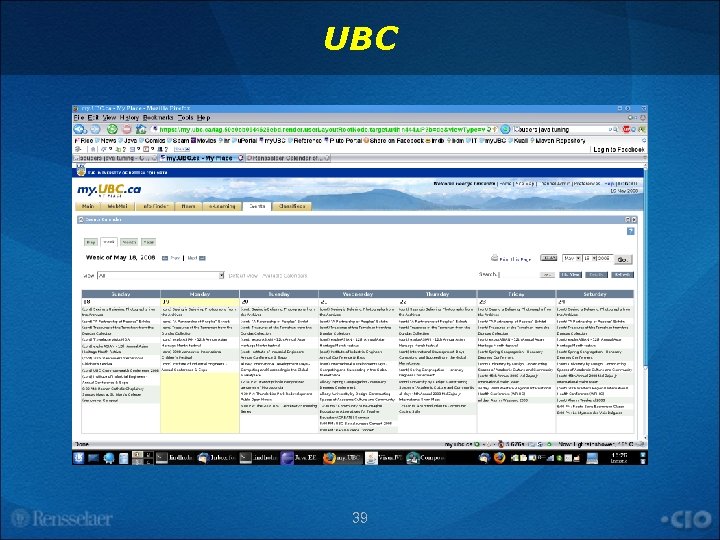The image size is (720, 540).
Task: Click the Firefox icon in system tray
Action: click(x=499, y=458)
